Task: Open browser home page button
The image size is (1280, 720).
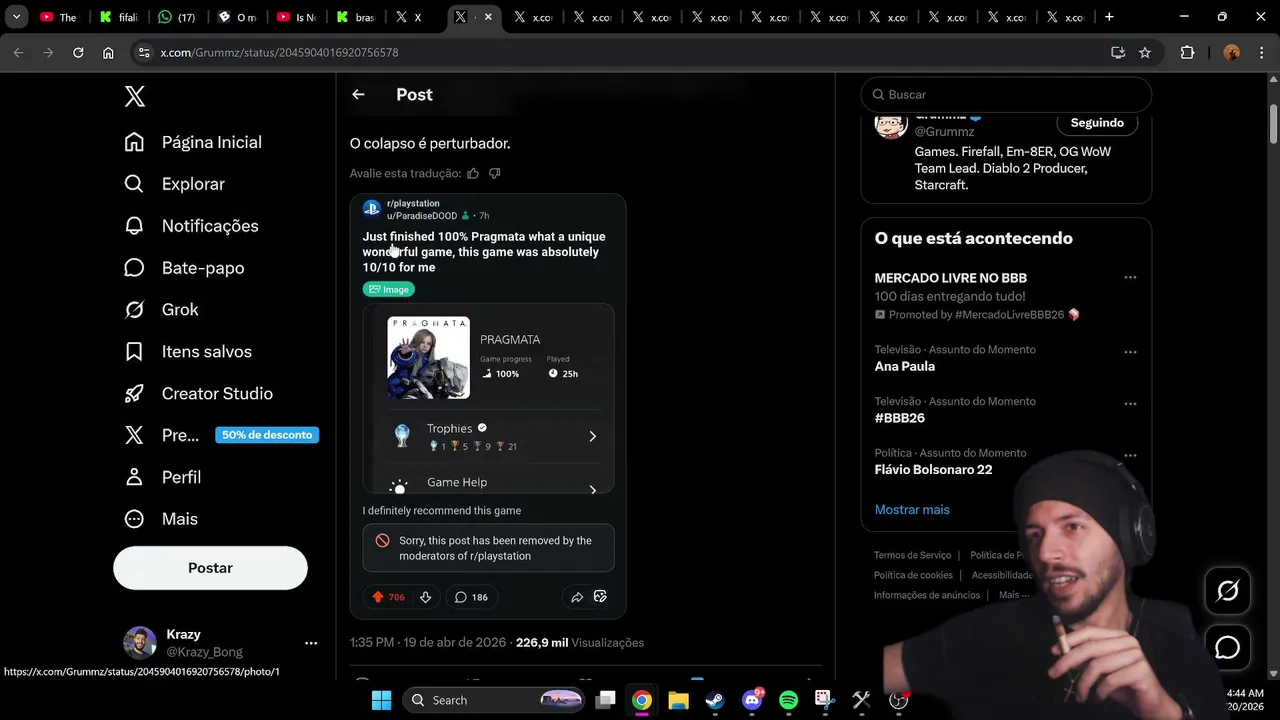Action: click(x=108, y=52)
